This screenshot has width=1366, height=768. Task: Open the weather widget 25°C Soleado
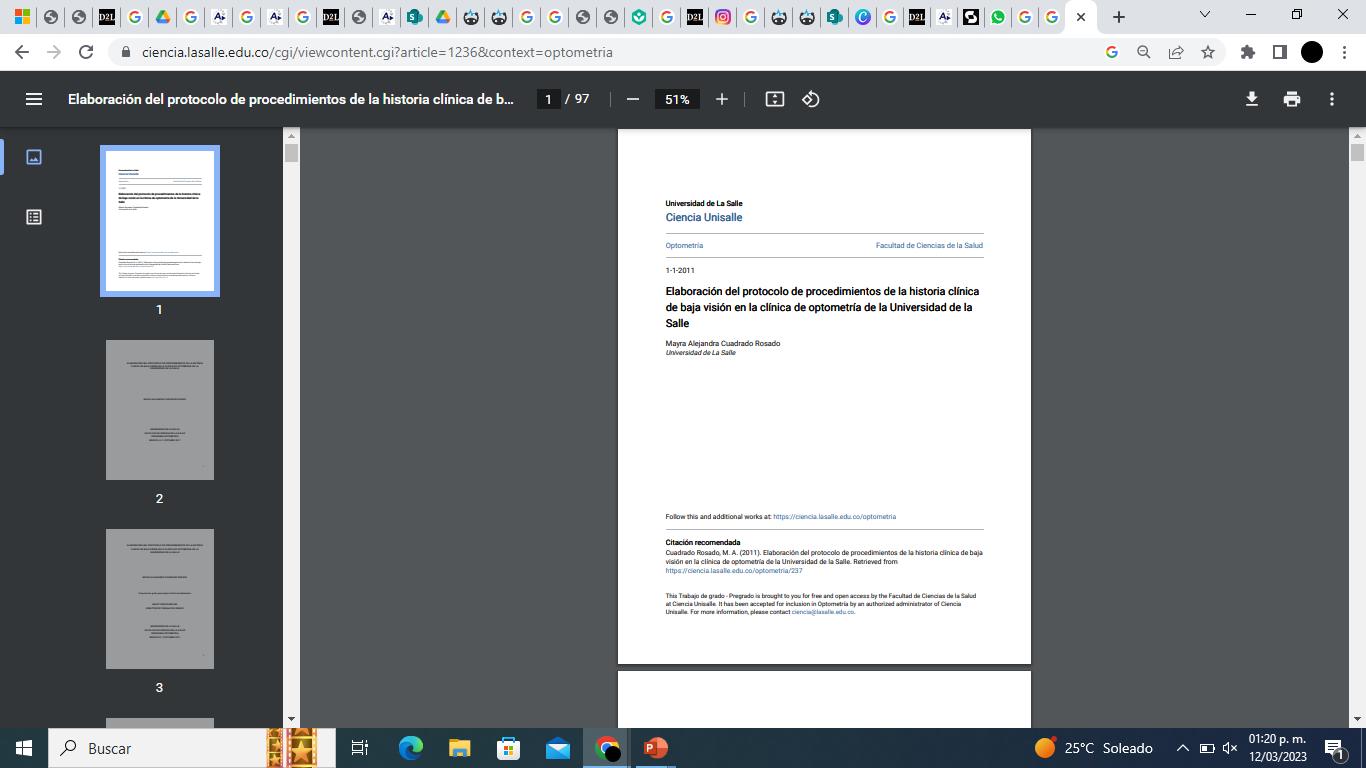(x=1093, y=748)
